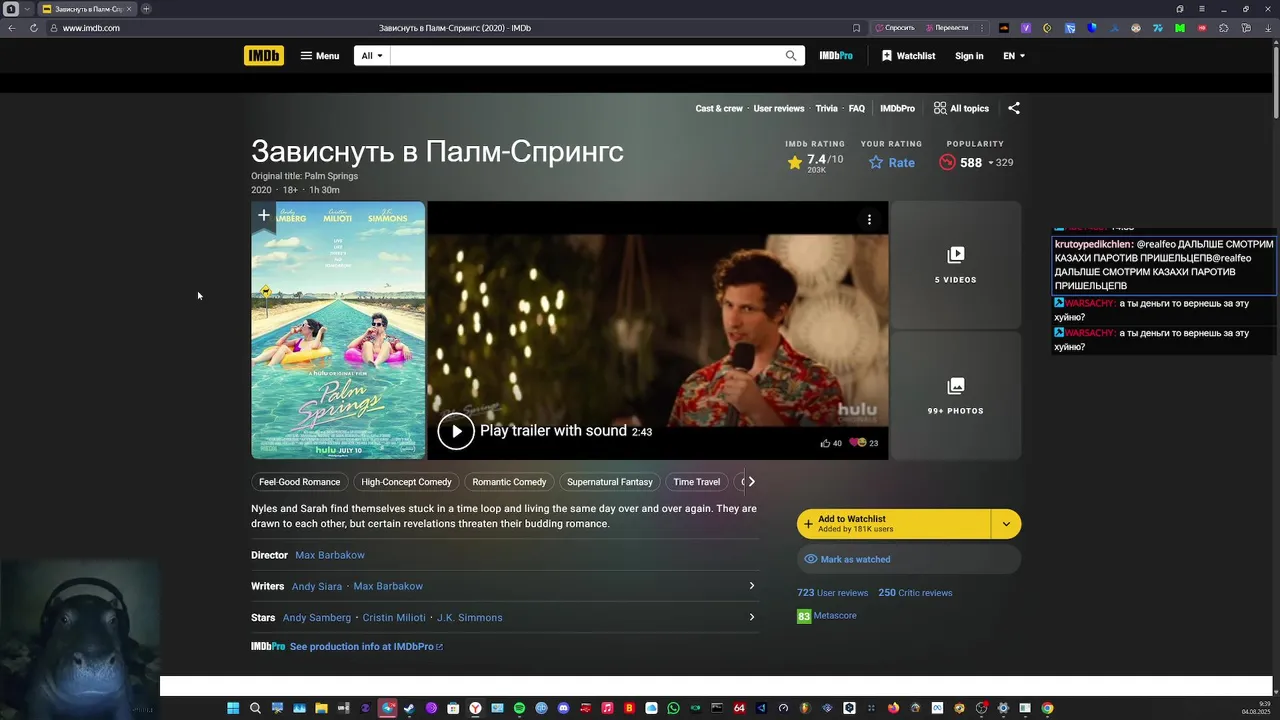Open Trivia section

(826, 108)
